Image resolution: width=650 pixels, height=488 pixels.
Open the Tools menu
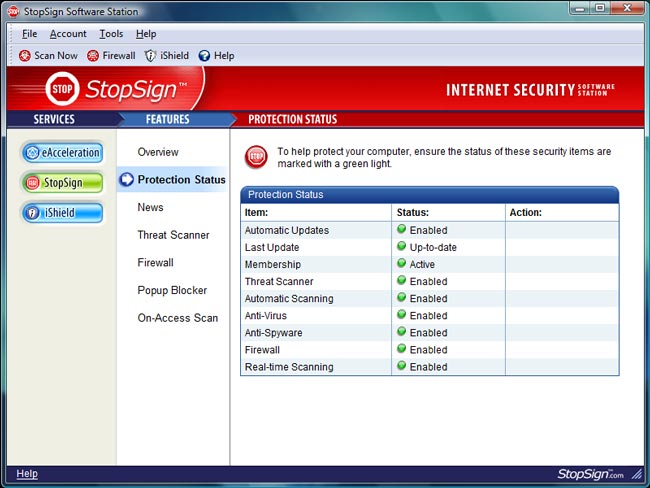tap(111, 34)
